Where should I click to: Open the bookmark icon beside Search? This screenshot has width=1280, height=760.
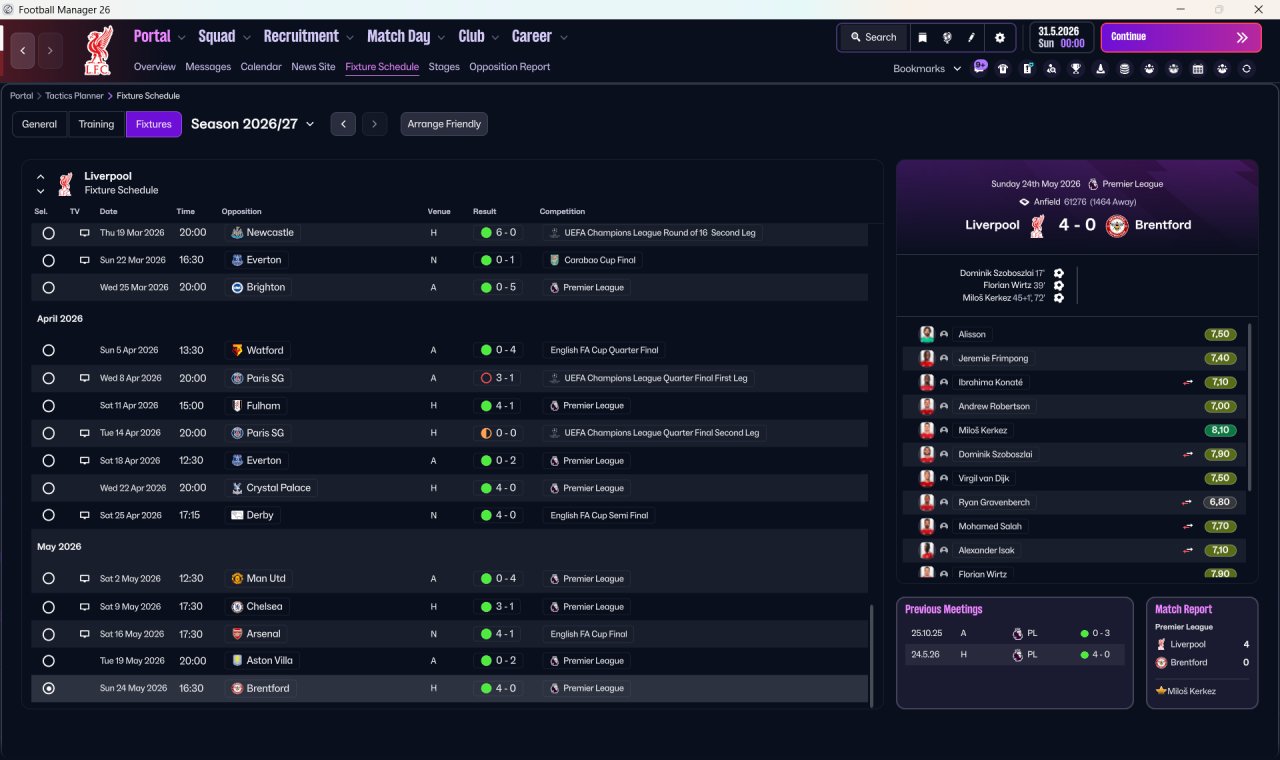coord(922,37)
